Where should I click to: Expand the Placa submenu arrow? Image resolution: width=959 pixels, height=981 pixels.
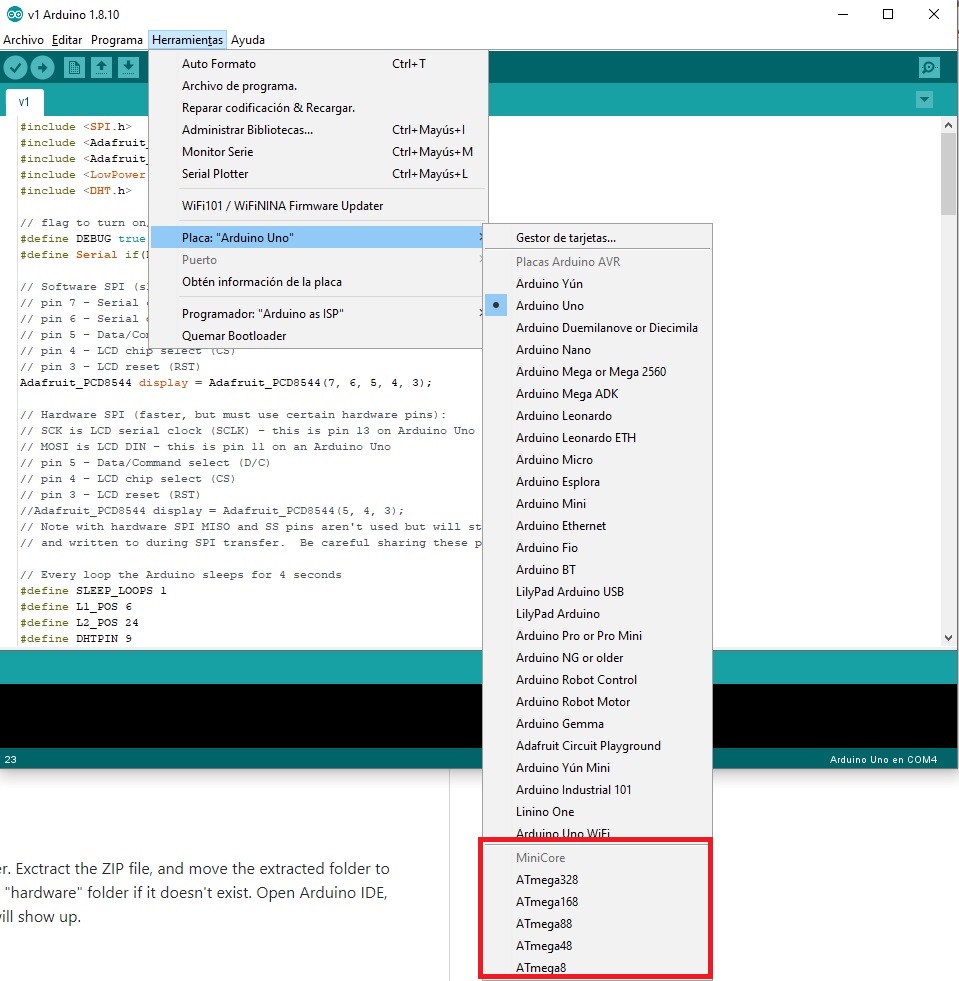[x=480, y=237]
